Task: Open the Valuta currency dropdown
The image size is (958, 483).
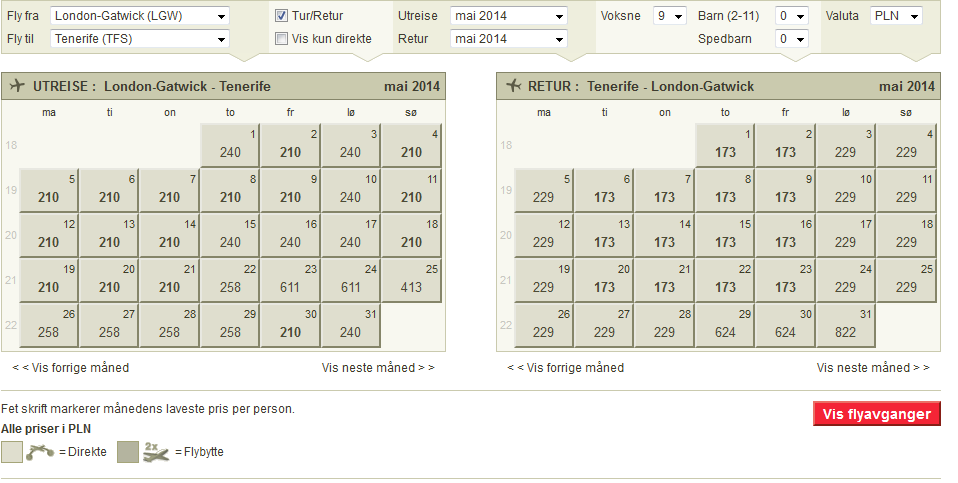Action: tap(896, 16)
